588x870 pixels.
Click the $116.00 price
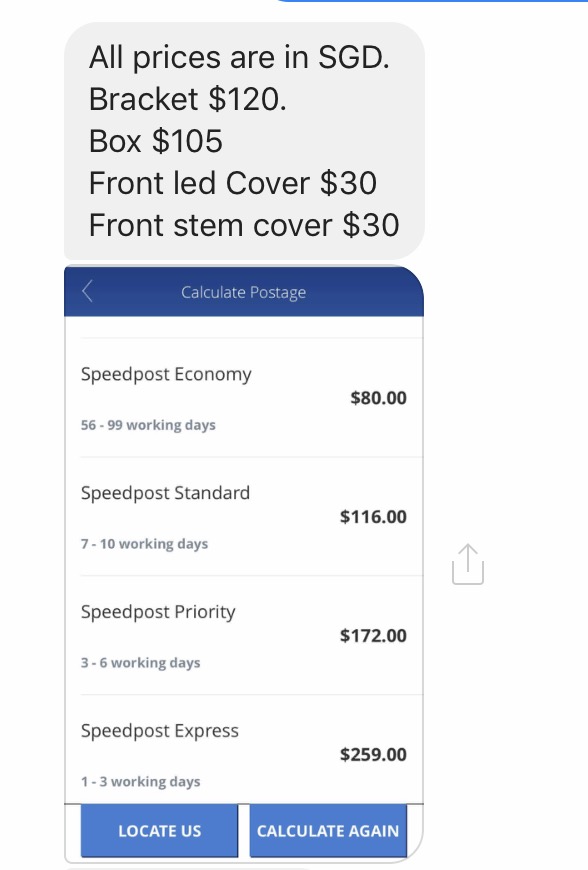(x=373, y=517)
